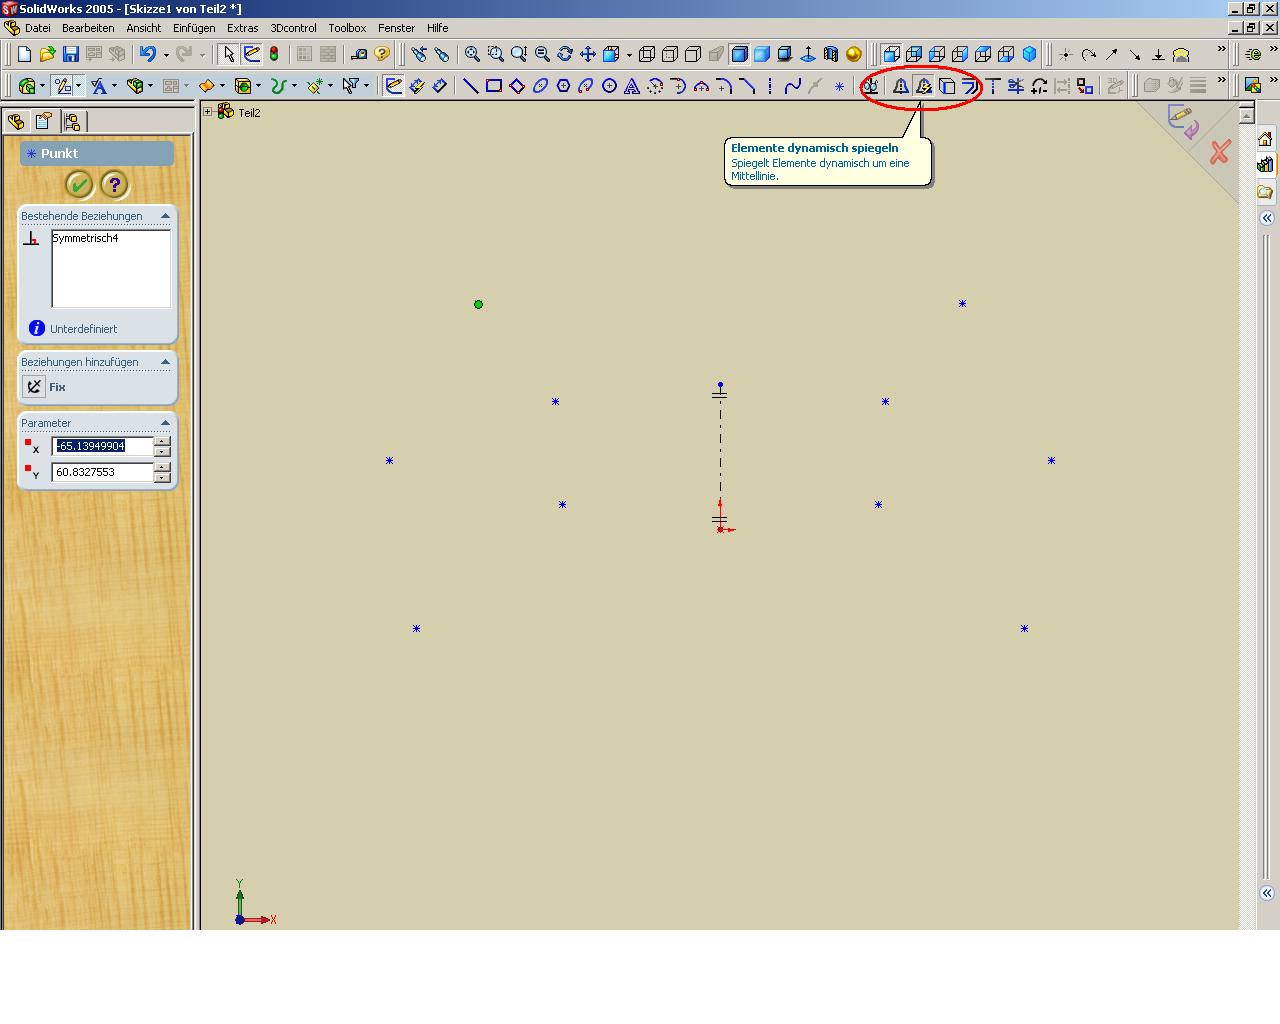1280x1024 pixels.
Task: Open the Measure tool
Action: (358, 54)
